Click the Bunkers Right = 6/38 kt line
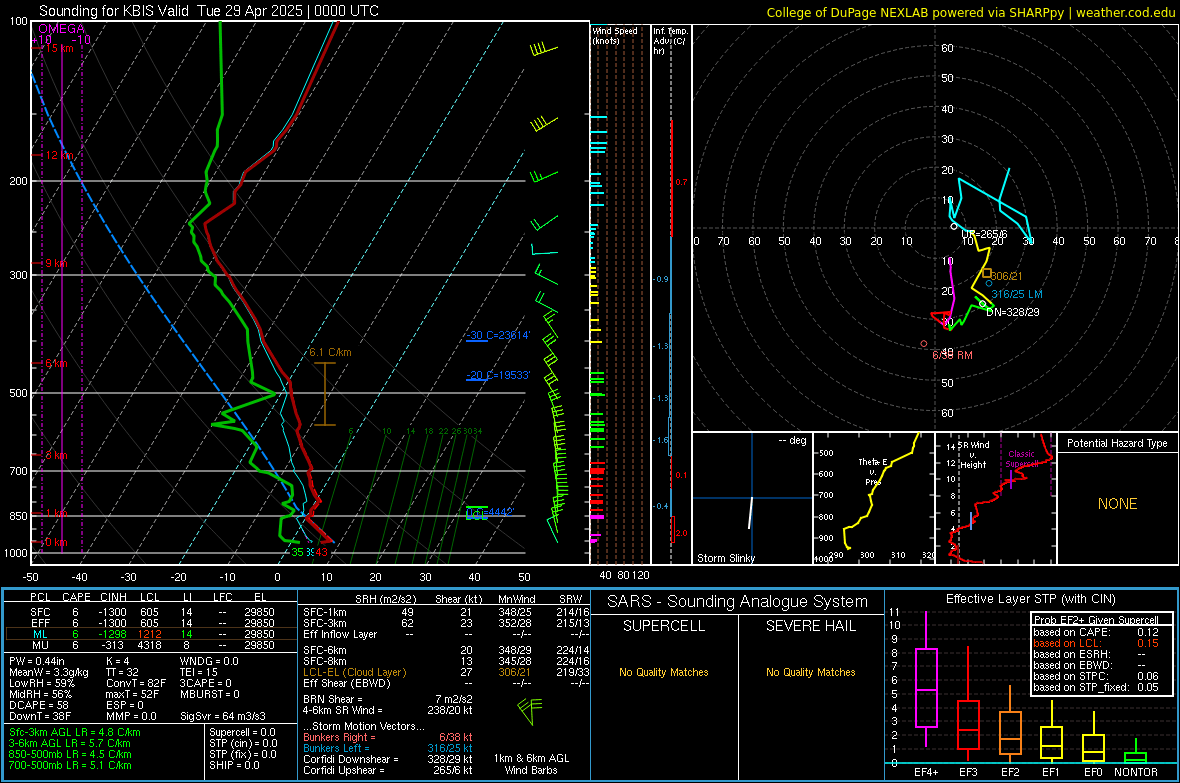 [388, 737]
